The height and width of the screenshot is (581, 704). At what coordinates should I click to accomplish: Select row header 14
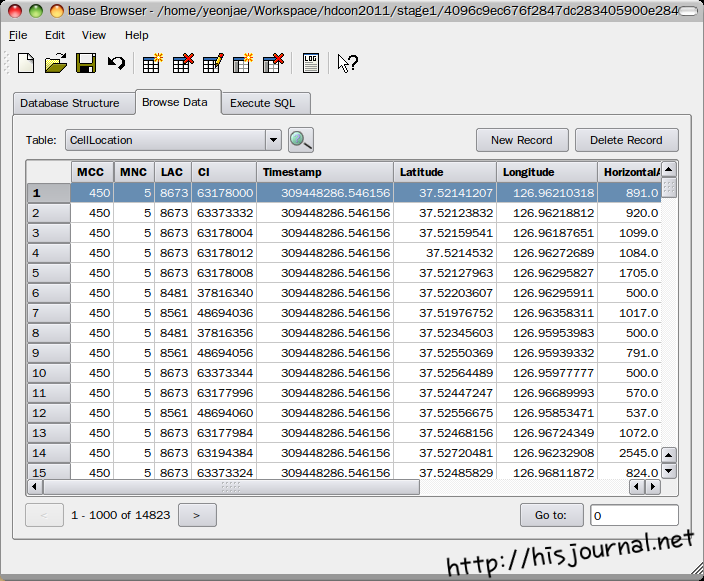click(48, 453)
